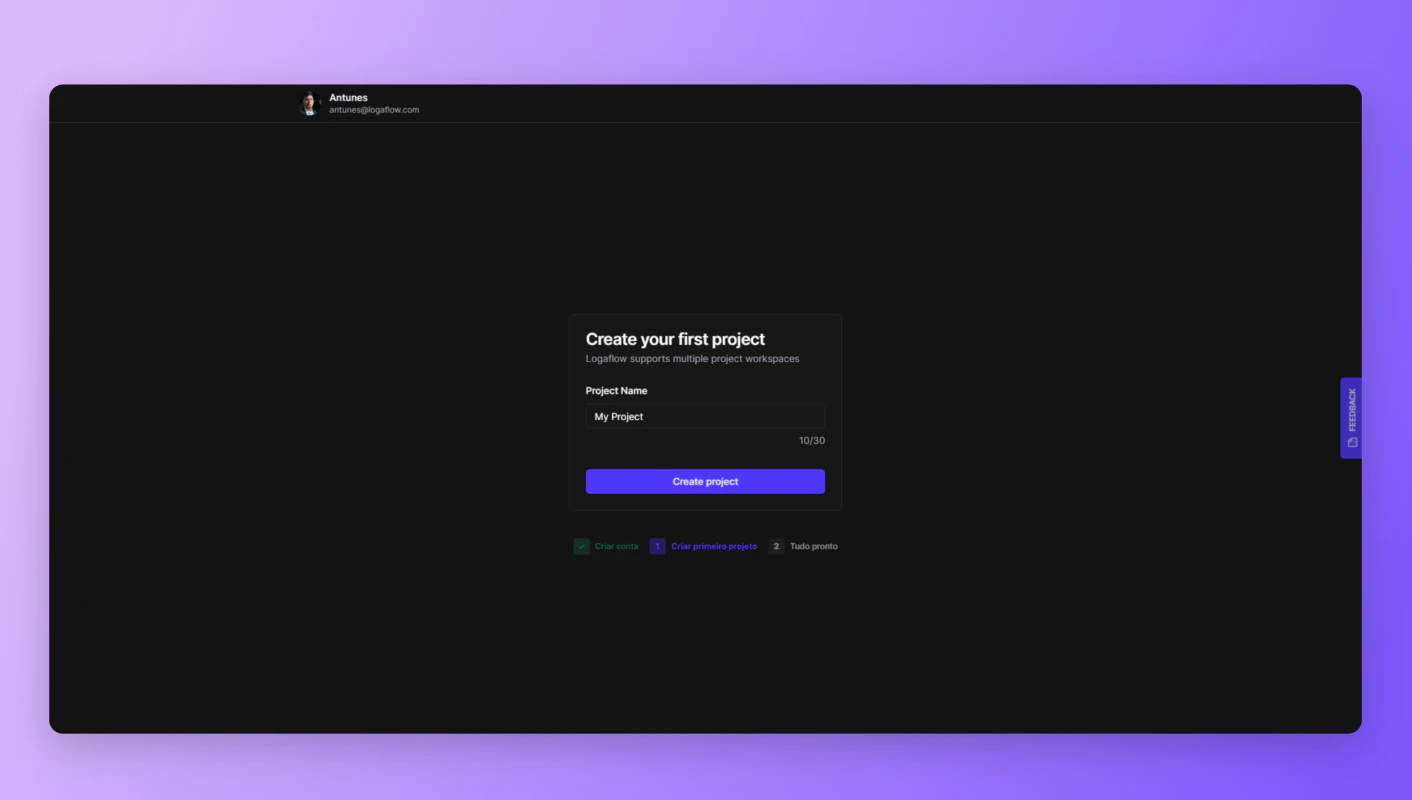Click the gray step 2 badge
This screenshot has height=800, width=1412.
point(776,546)
